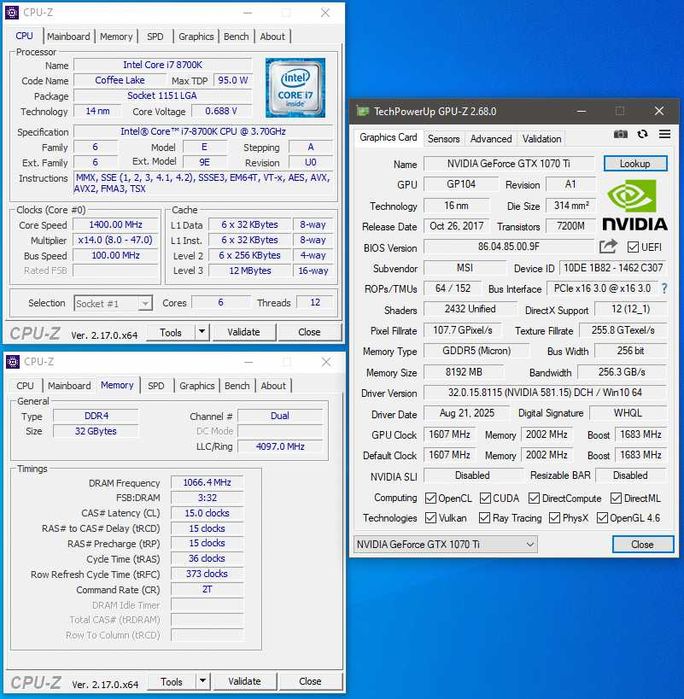Click Device ID field 10DE 1B82 - 1462 C307

tap(613, 268)
